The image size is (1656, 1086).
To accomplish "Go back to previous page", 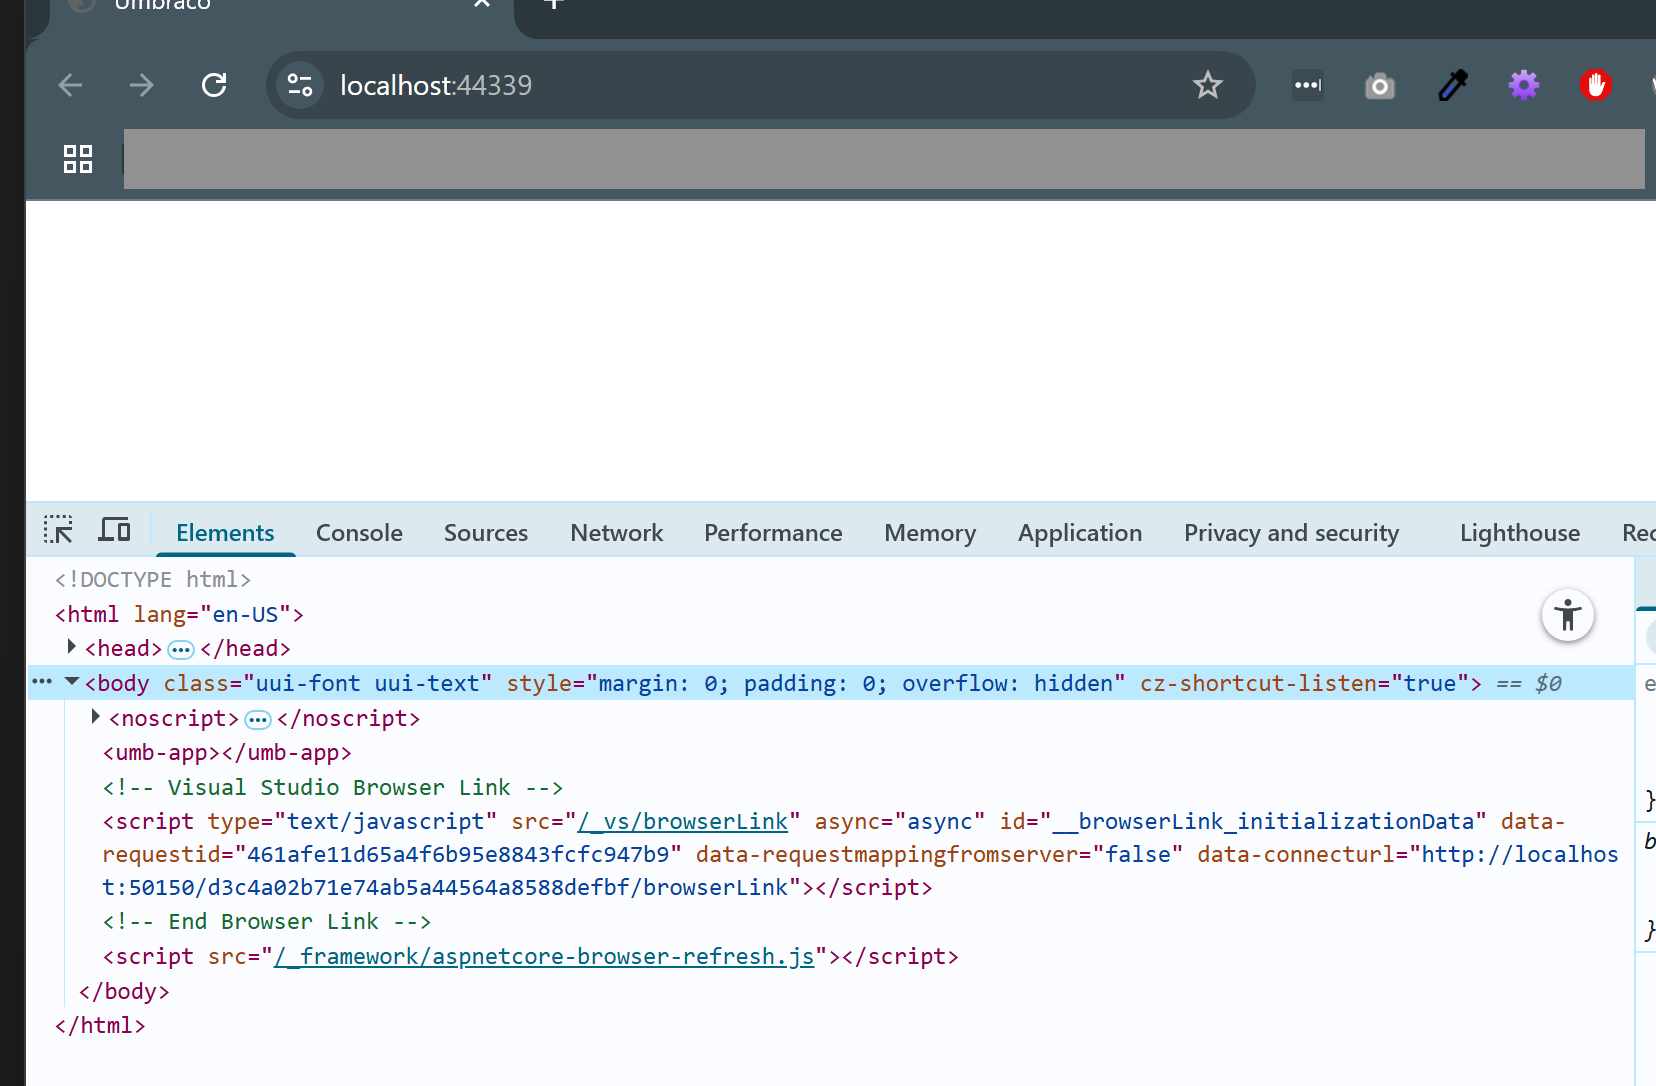I will (70, 85).
